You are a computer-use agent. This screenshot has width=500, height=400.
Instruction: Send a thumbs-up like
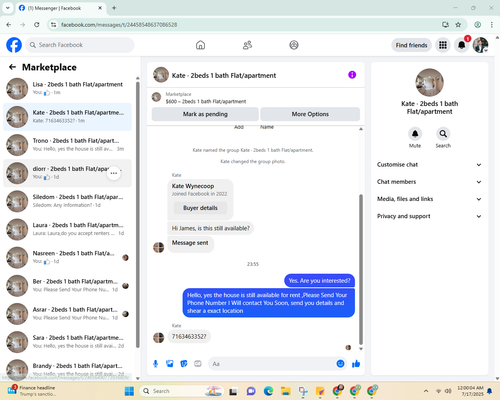356,364
